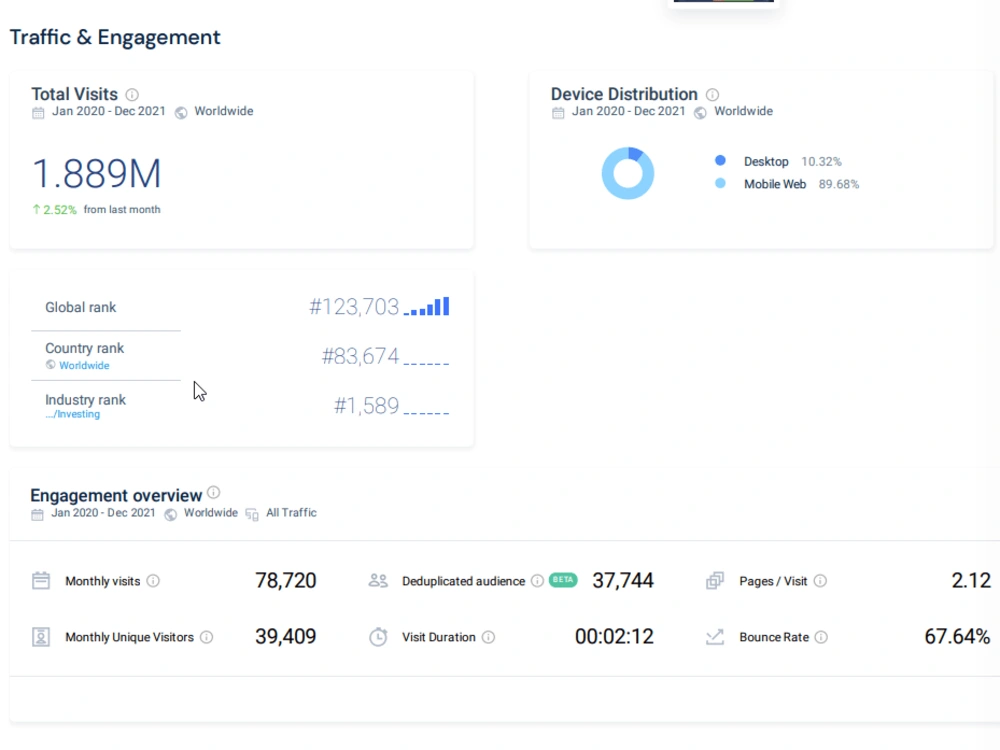Click the Country rank #83,674 value
Screen dimensions: 1000x750
(360, 357)
